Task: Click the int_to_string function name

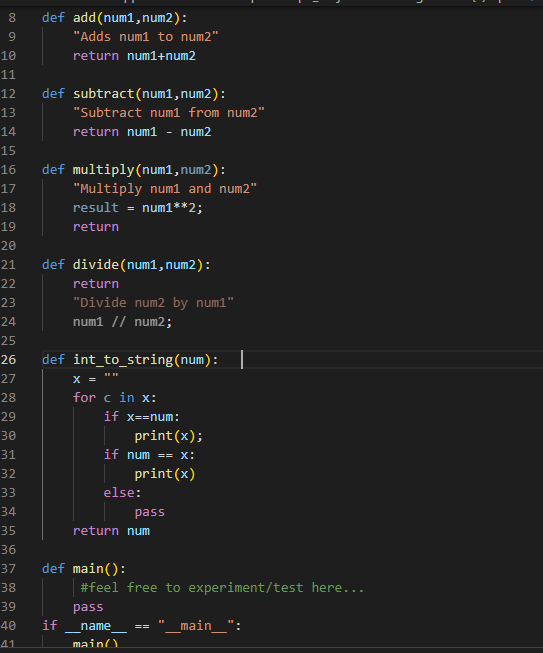Action: click(123, 360)
